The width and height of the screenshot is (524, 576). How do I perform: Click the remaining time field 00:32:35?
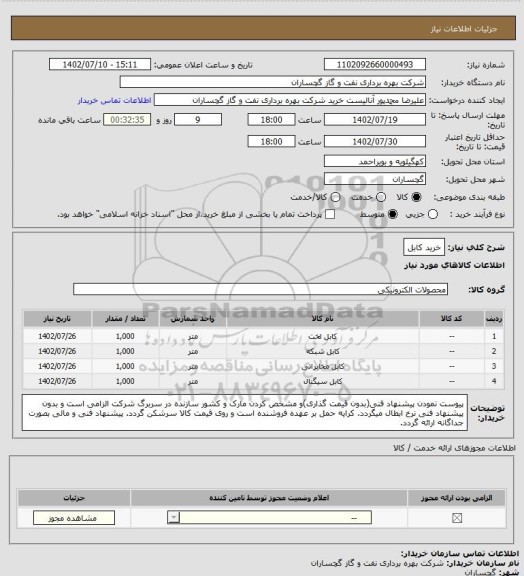click(127, 120)
